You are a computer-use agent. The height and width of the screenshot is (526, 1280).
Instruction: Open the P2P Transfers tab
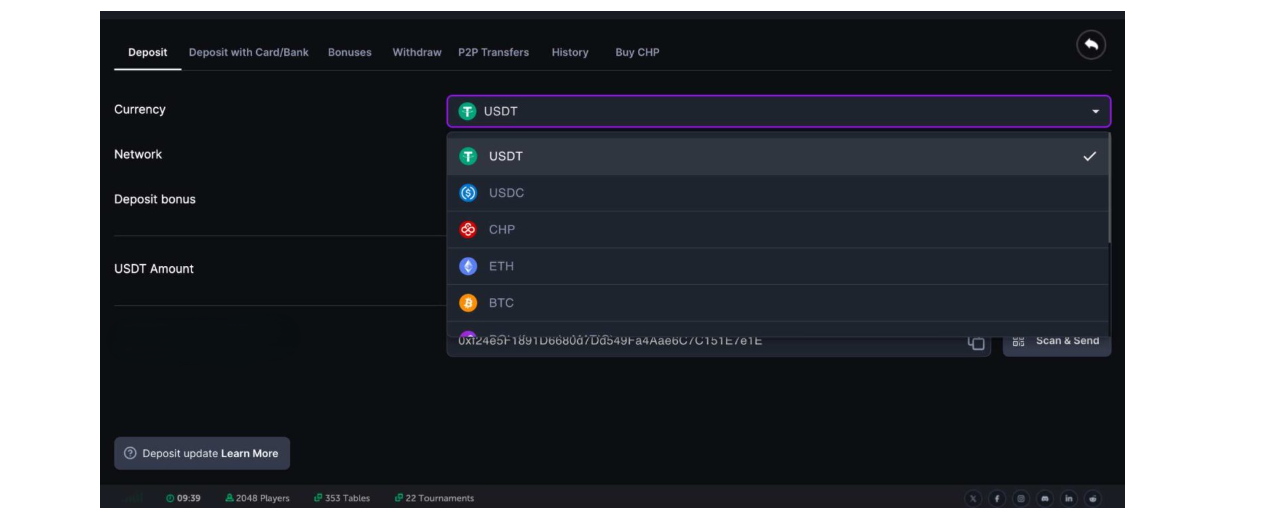click(493, 52)
